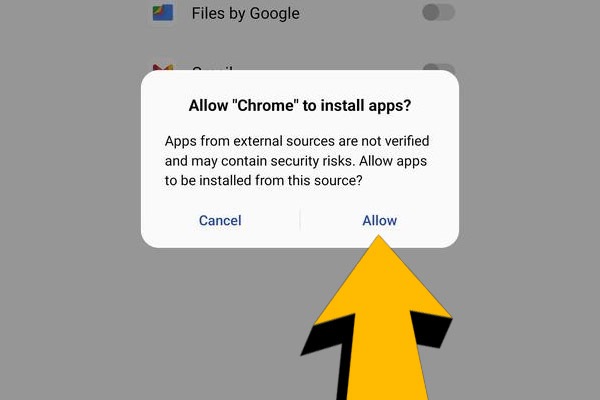600x400 pixels.
Task: Toggle the Gmail install permission switch
Action: point(439,67)
